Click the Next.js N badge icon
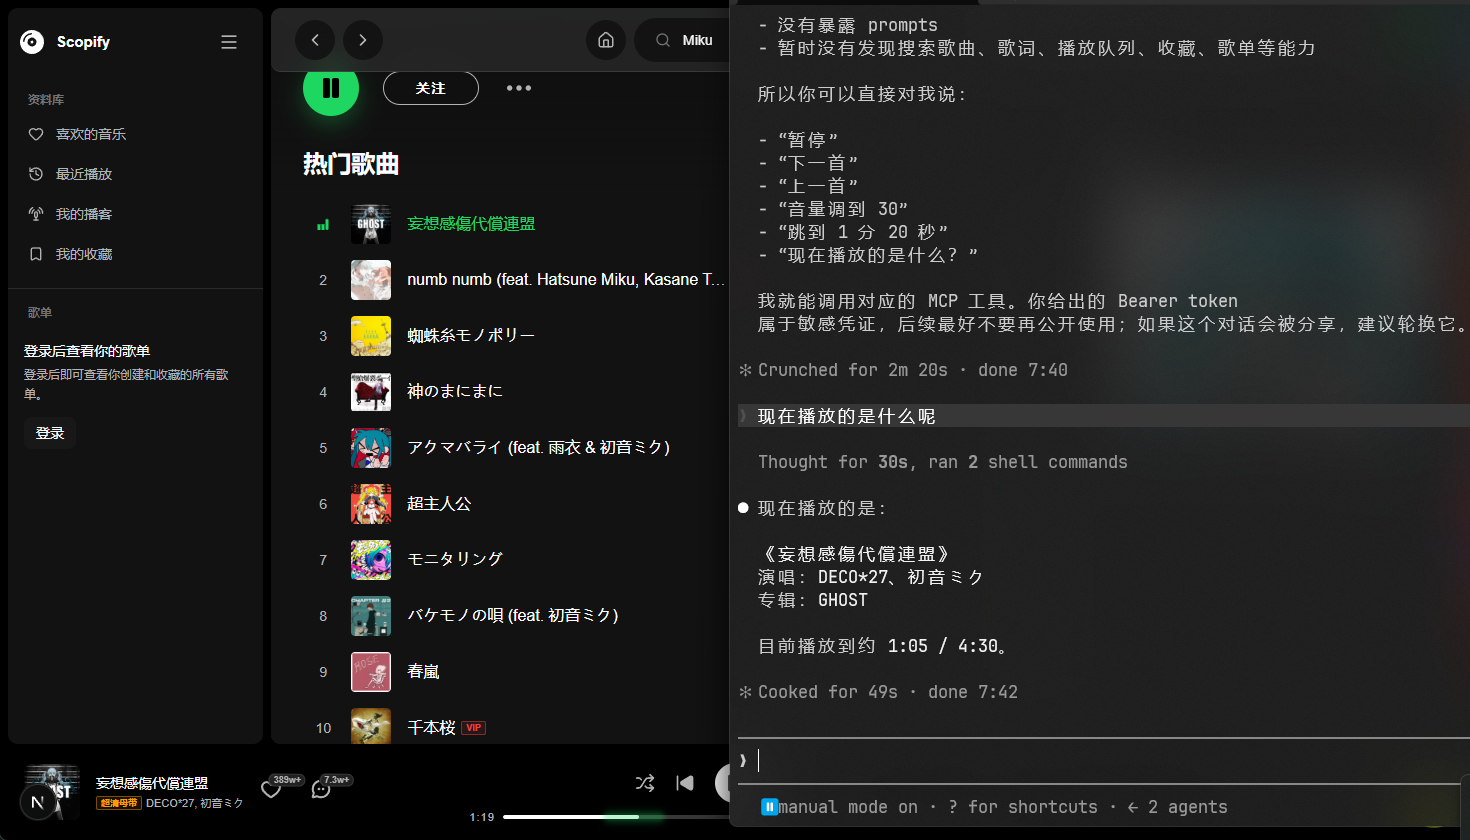 pyautogui.click(x=38, y=802)
